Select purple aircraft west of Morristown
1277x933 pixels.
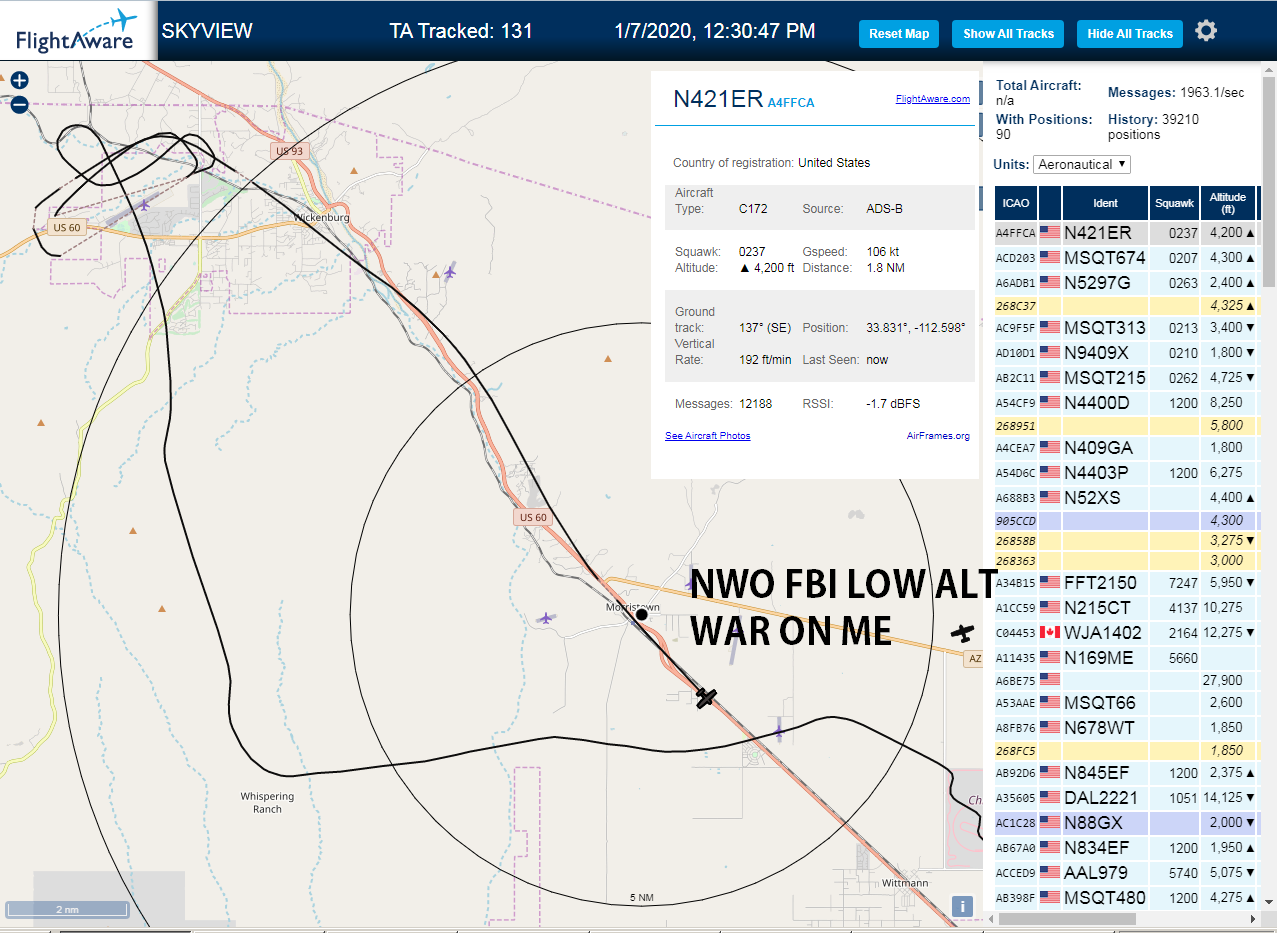(545, 619)
